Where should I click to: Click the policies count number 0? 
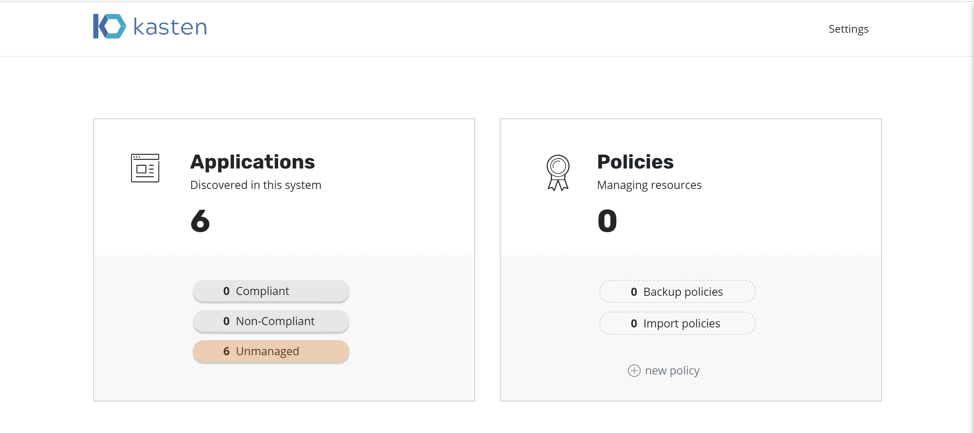coord(607,221)
